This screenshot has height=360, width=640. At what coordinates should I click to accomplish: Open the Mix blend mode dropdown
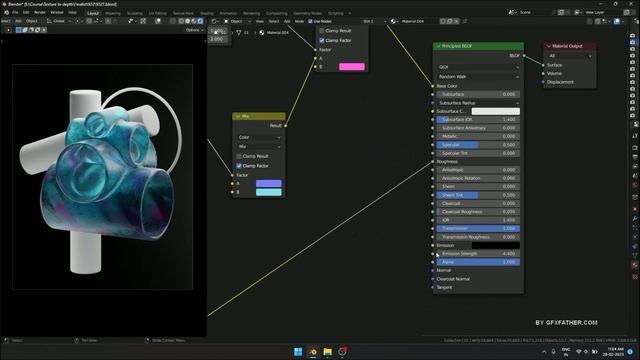(x=259, y=147)
